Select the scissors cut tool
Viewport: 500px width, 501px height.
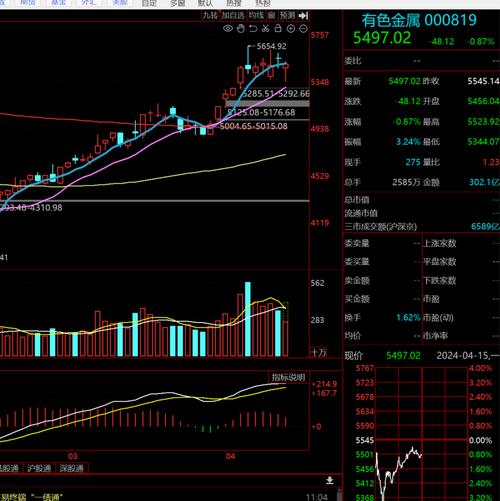tap(265, 29)
